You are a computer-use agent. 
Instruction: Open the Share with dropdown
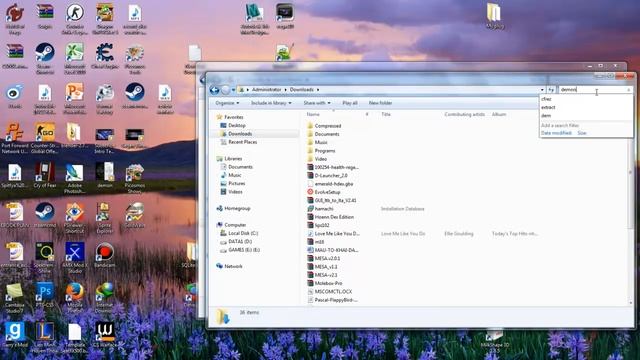317,103
